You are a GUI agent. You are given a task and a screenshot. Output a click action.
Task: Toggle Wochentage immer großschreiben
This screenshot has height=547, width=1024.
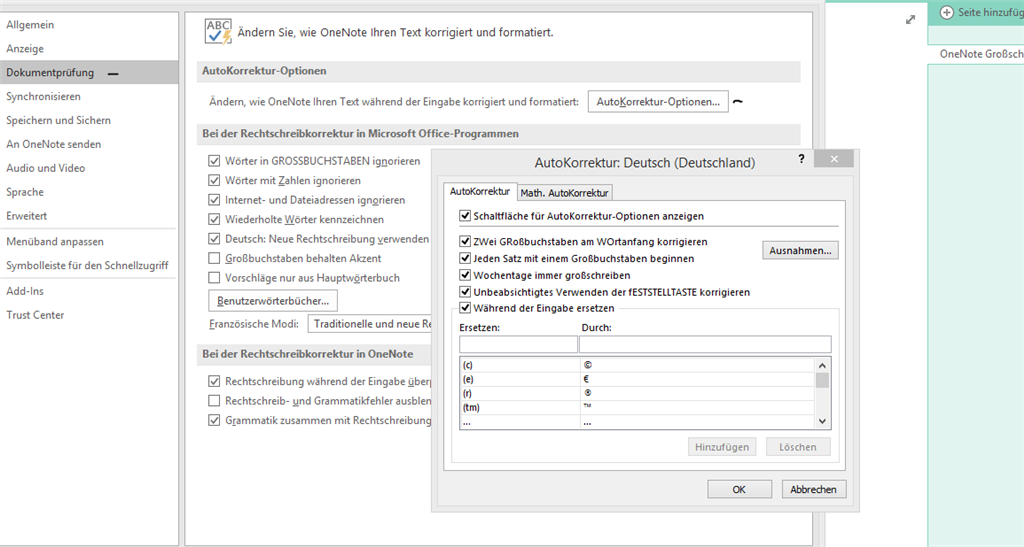tap(465, 275)
